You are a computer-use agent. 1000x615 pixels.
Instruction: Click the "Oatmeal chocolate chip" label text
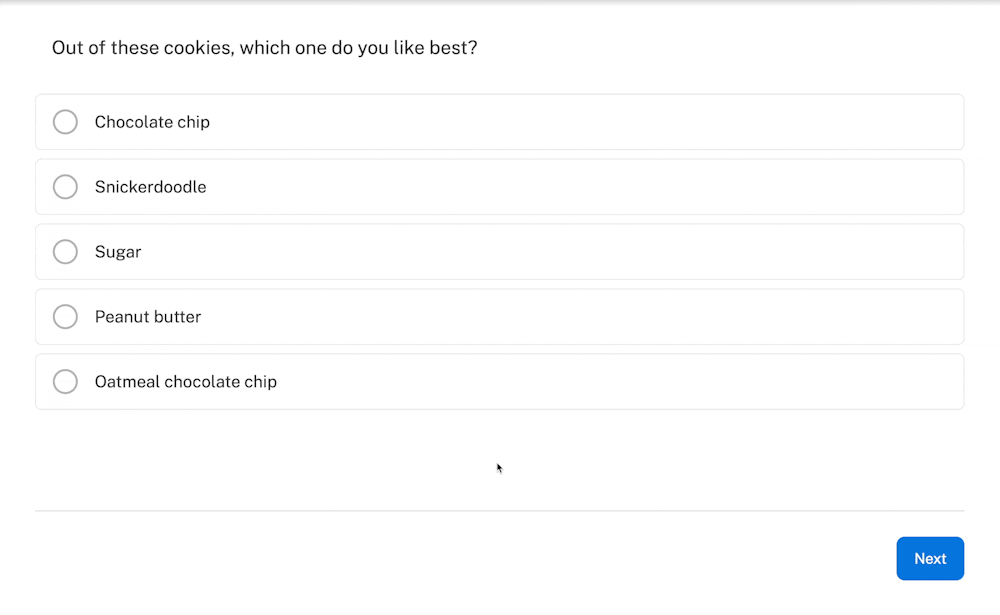[x=186, y=382]
